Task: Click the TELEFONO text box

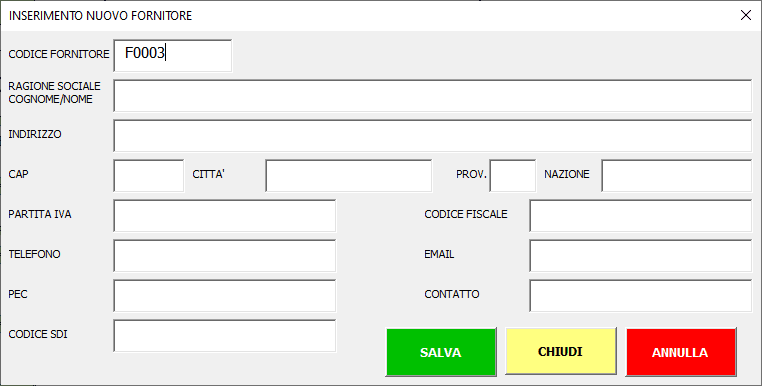Action: pos(225,255)
